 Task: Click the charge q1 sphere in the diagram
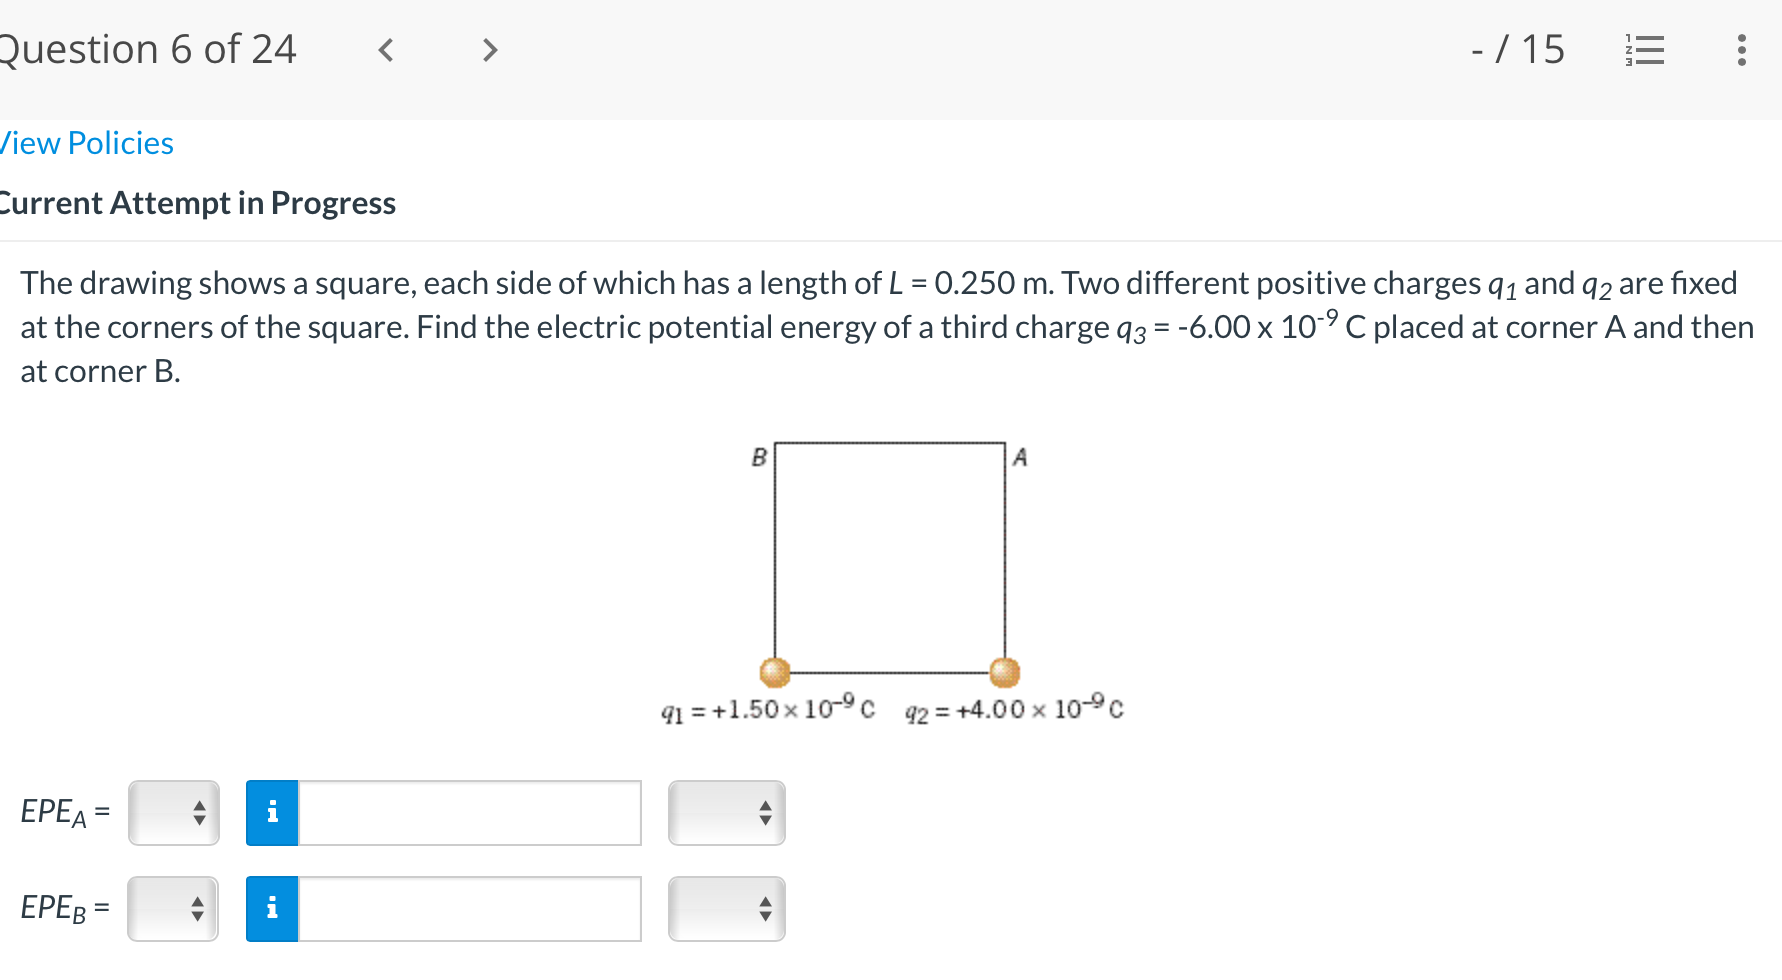[x=775, y=672]
